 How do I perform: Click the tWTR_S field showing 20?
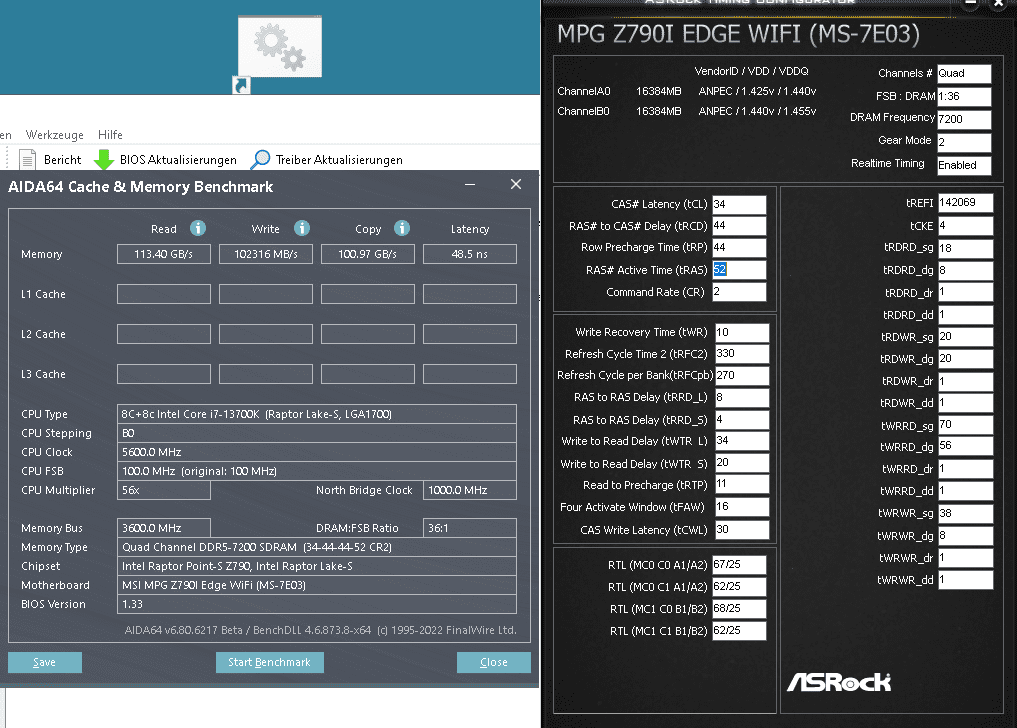click(x=742, y=463)
